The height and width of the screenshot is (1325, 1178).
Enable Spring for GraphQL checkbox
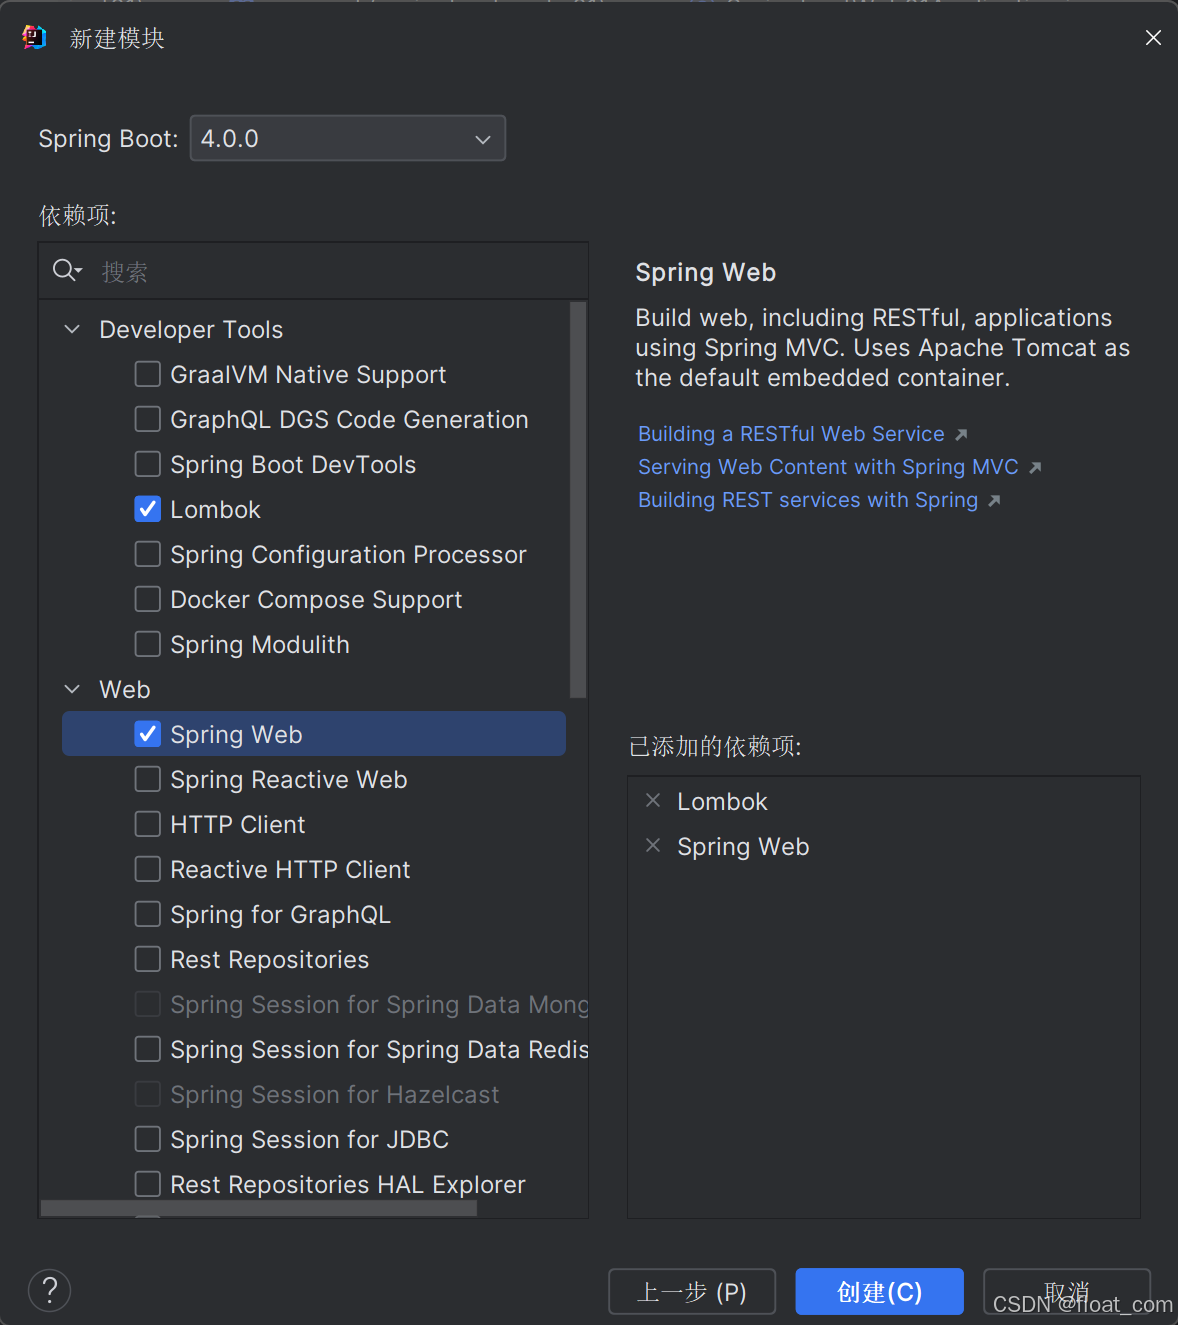(148, 914)
